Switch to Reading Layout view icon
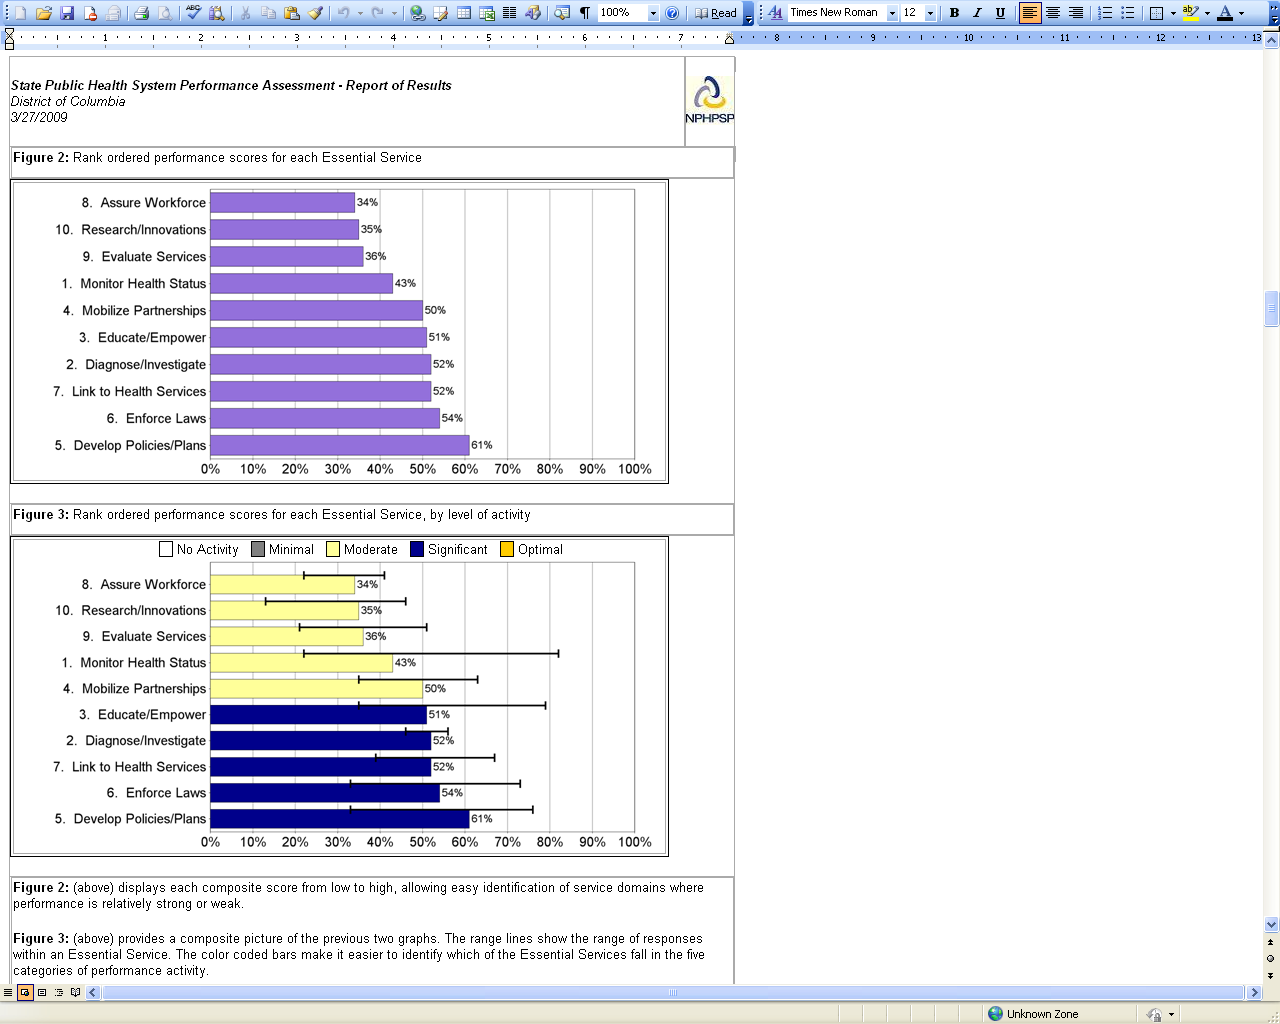This screenshot has height=1024, width=1280. click(75, 992)
